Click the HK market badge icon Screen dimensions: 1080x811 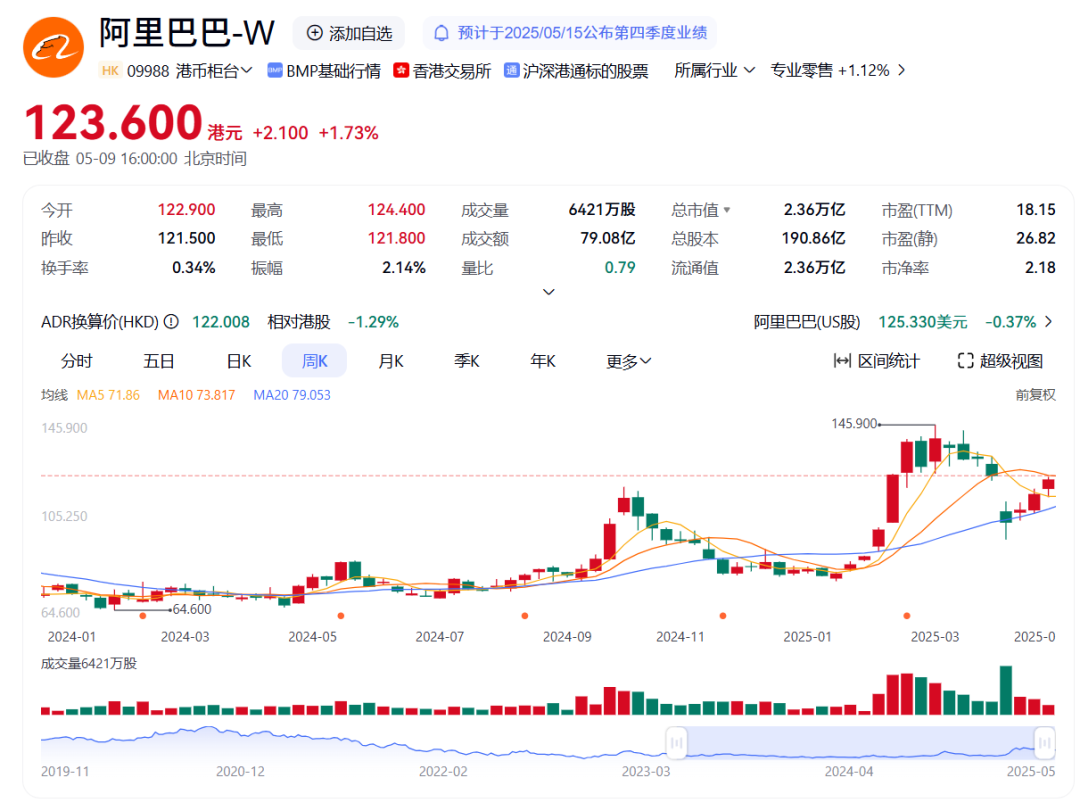point(110,70)
